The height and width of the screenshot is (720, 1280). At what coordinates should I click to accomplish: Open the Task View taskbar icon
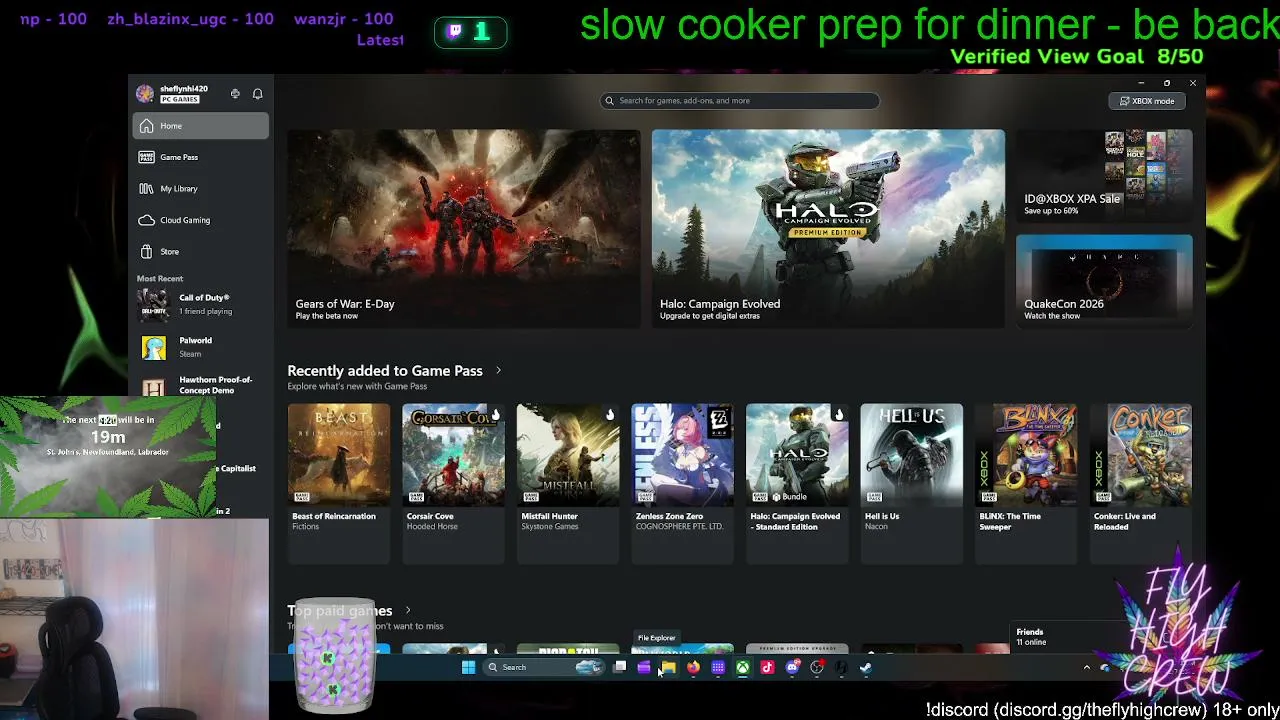point(620,668)
